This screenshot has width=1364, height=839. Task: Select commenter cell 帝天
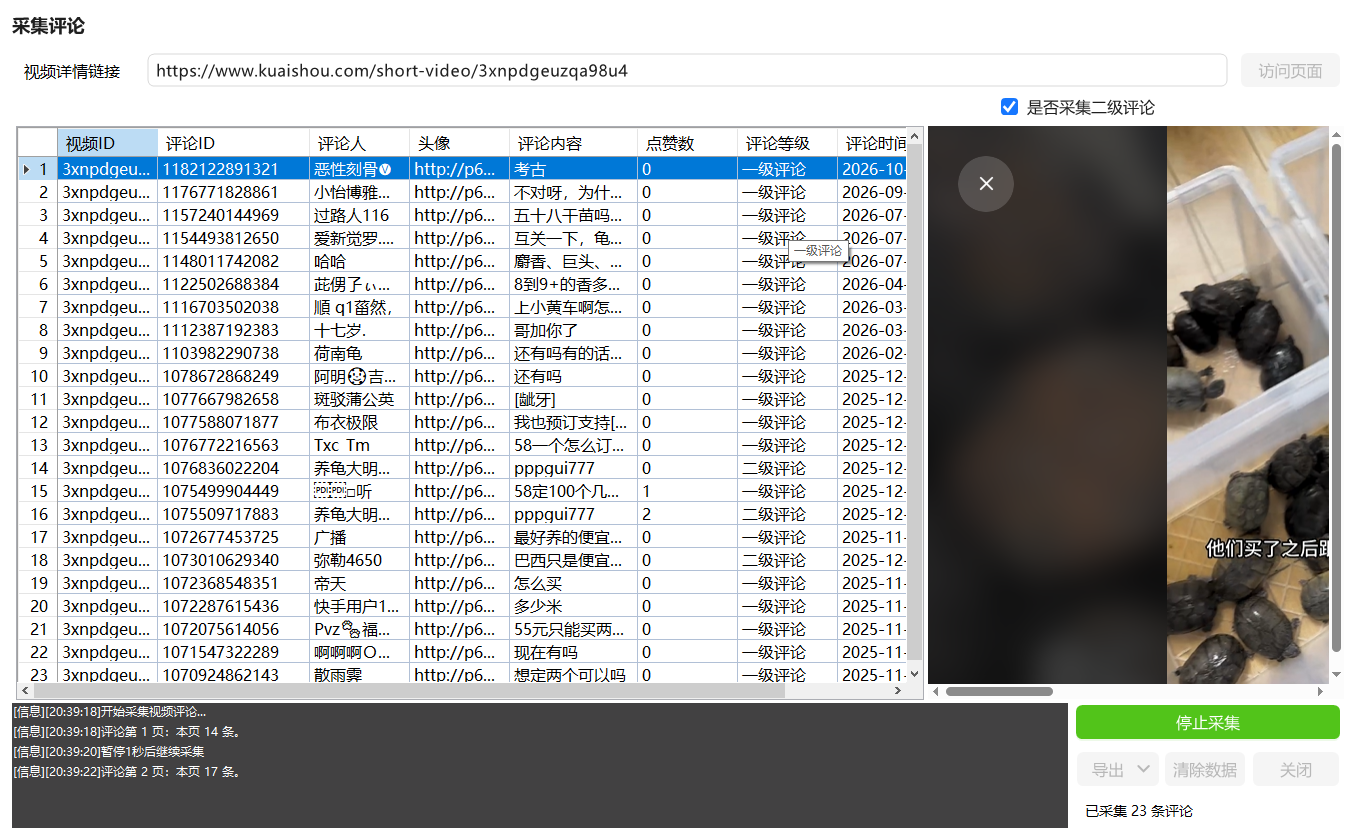coord(359,583)
